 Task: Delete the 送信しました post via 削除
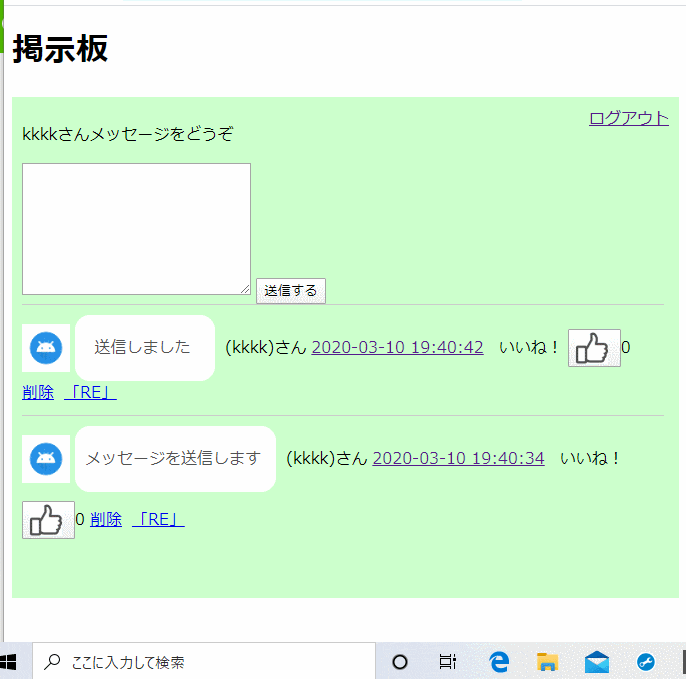(x=38, y=392)
